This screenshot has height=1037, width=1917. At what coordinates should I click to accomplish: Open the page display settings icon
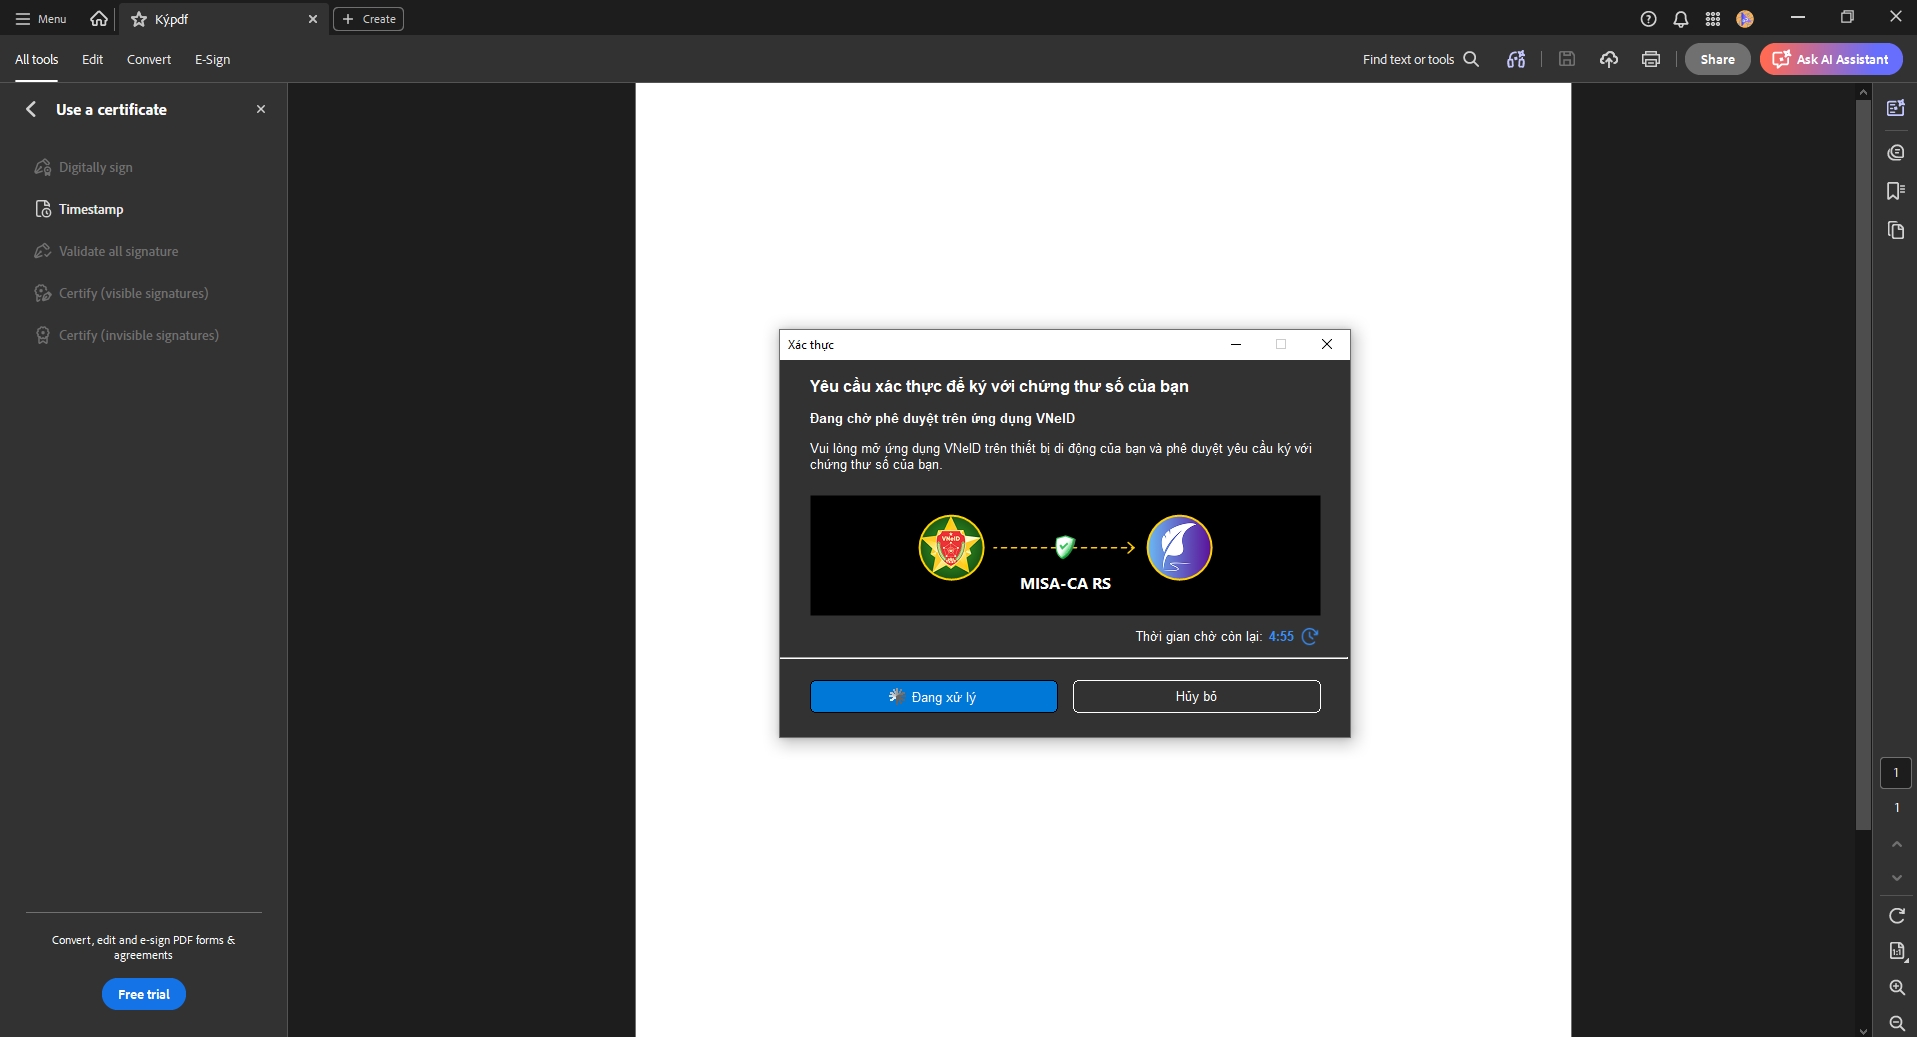click(1896, 951)
